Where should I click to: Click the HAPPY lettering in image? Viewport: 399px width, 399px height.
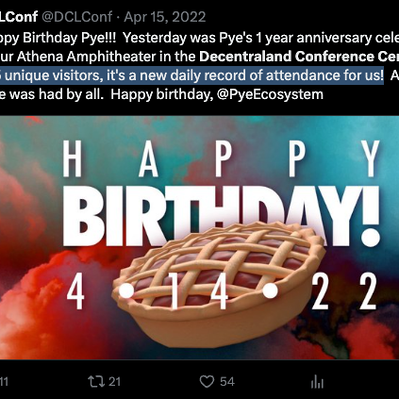coord(221,159)
